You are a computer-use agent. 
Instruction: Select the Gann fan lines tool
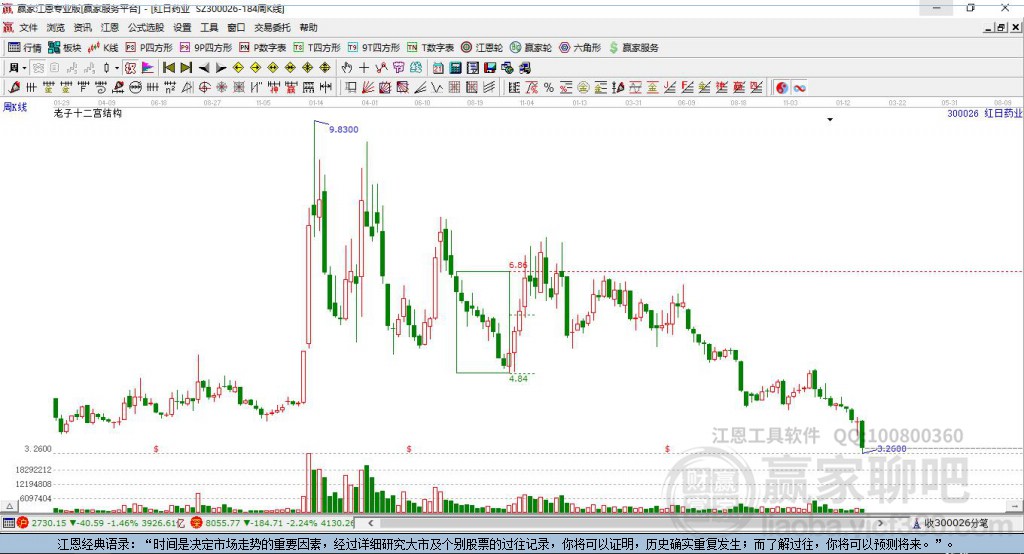pos(368,88)
